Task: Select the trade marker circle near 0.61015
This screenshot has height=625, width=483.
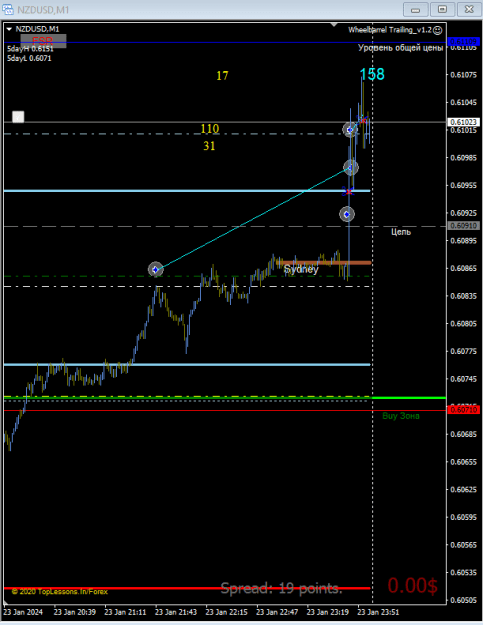Action: [x=350, y=130]
